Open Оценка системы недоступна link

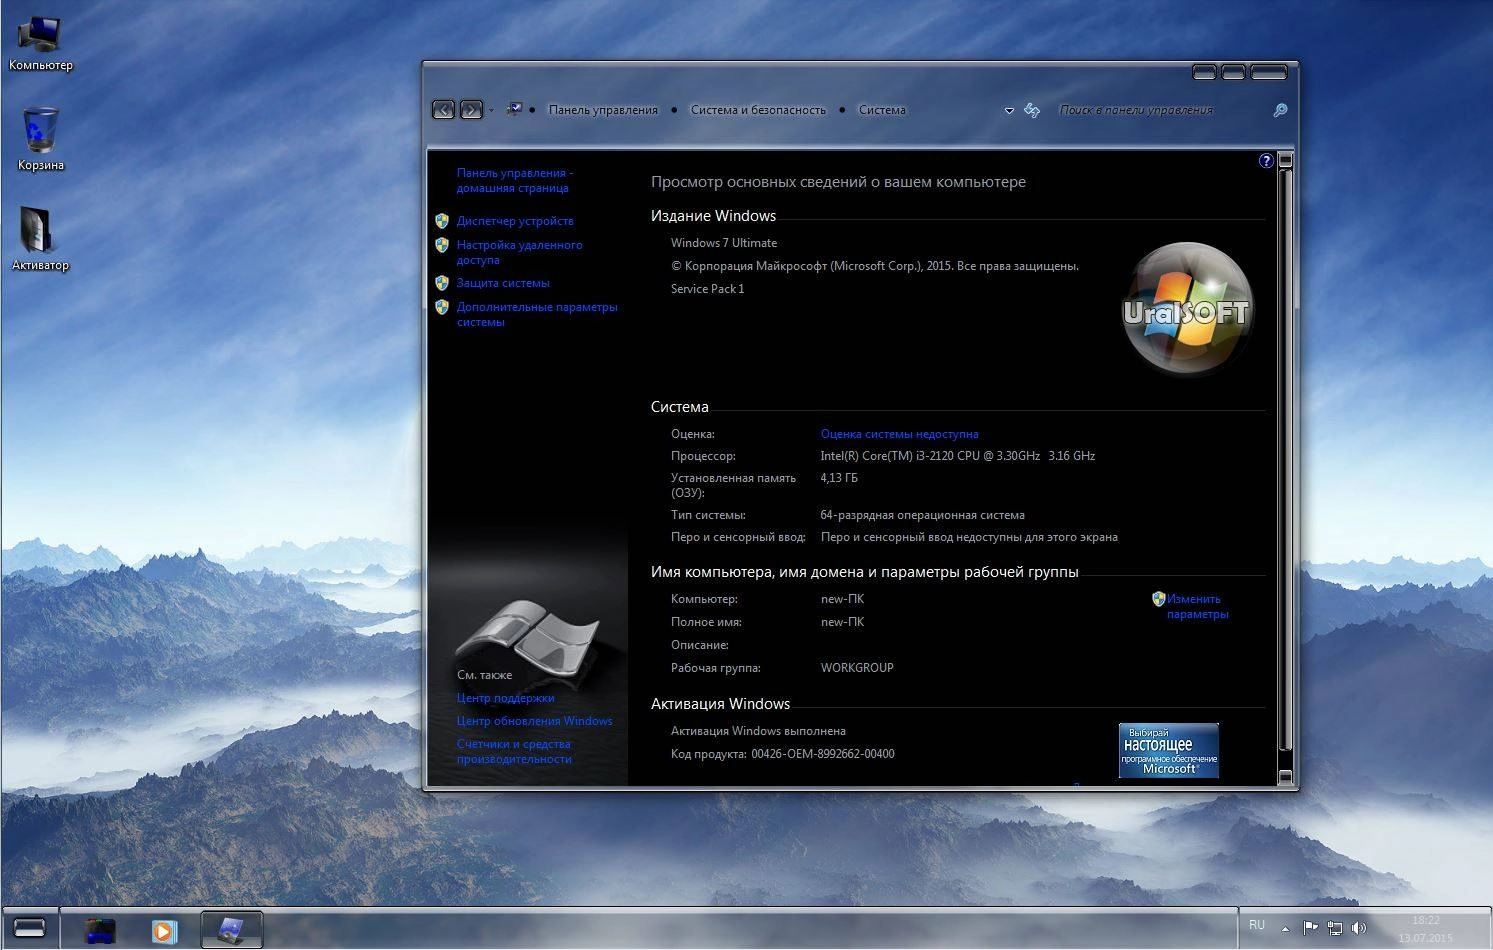(899, 434)
